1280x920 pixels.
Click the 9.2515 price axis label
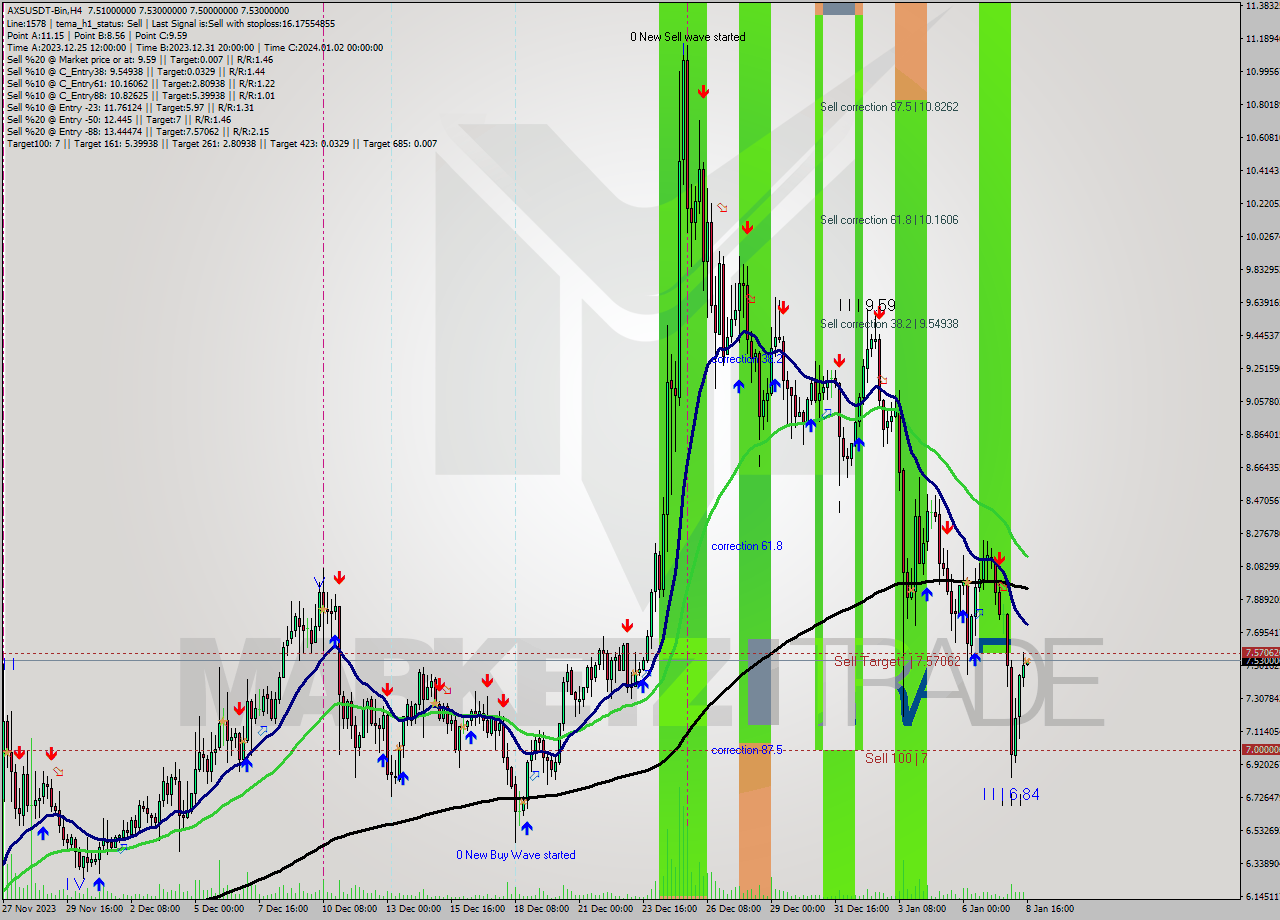click(x=1262, y=369)
